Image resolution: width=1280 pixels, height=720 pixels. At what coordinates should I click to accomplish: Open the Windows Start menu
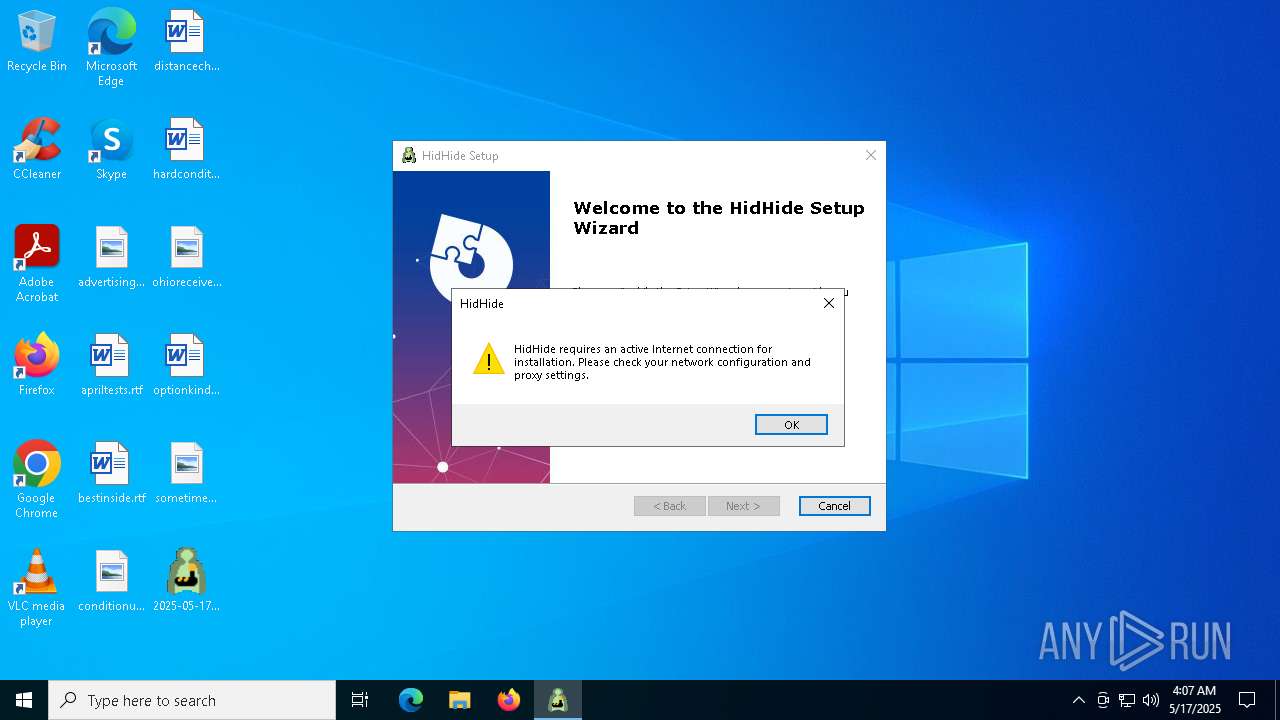pyautogui.click(x=24, y=700)
